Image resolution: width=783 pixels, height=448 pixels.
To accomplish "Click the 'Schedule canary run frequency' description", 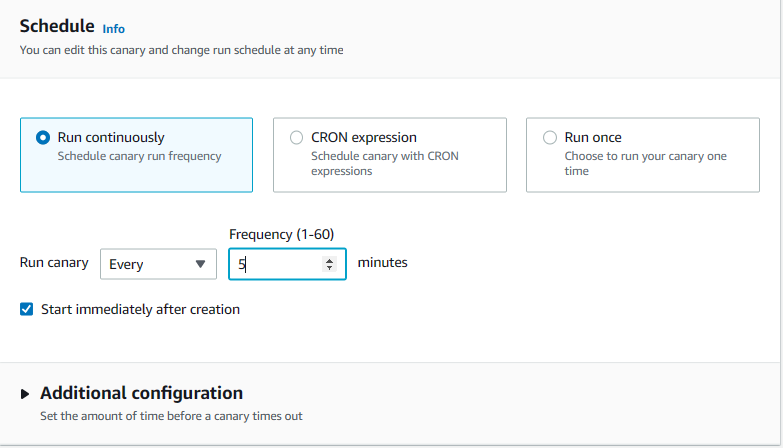I will (139, 156).
